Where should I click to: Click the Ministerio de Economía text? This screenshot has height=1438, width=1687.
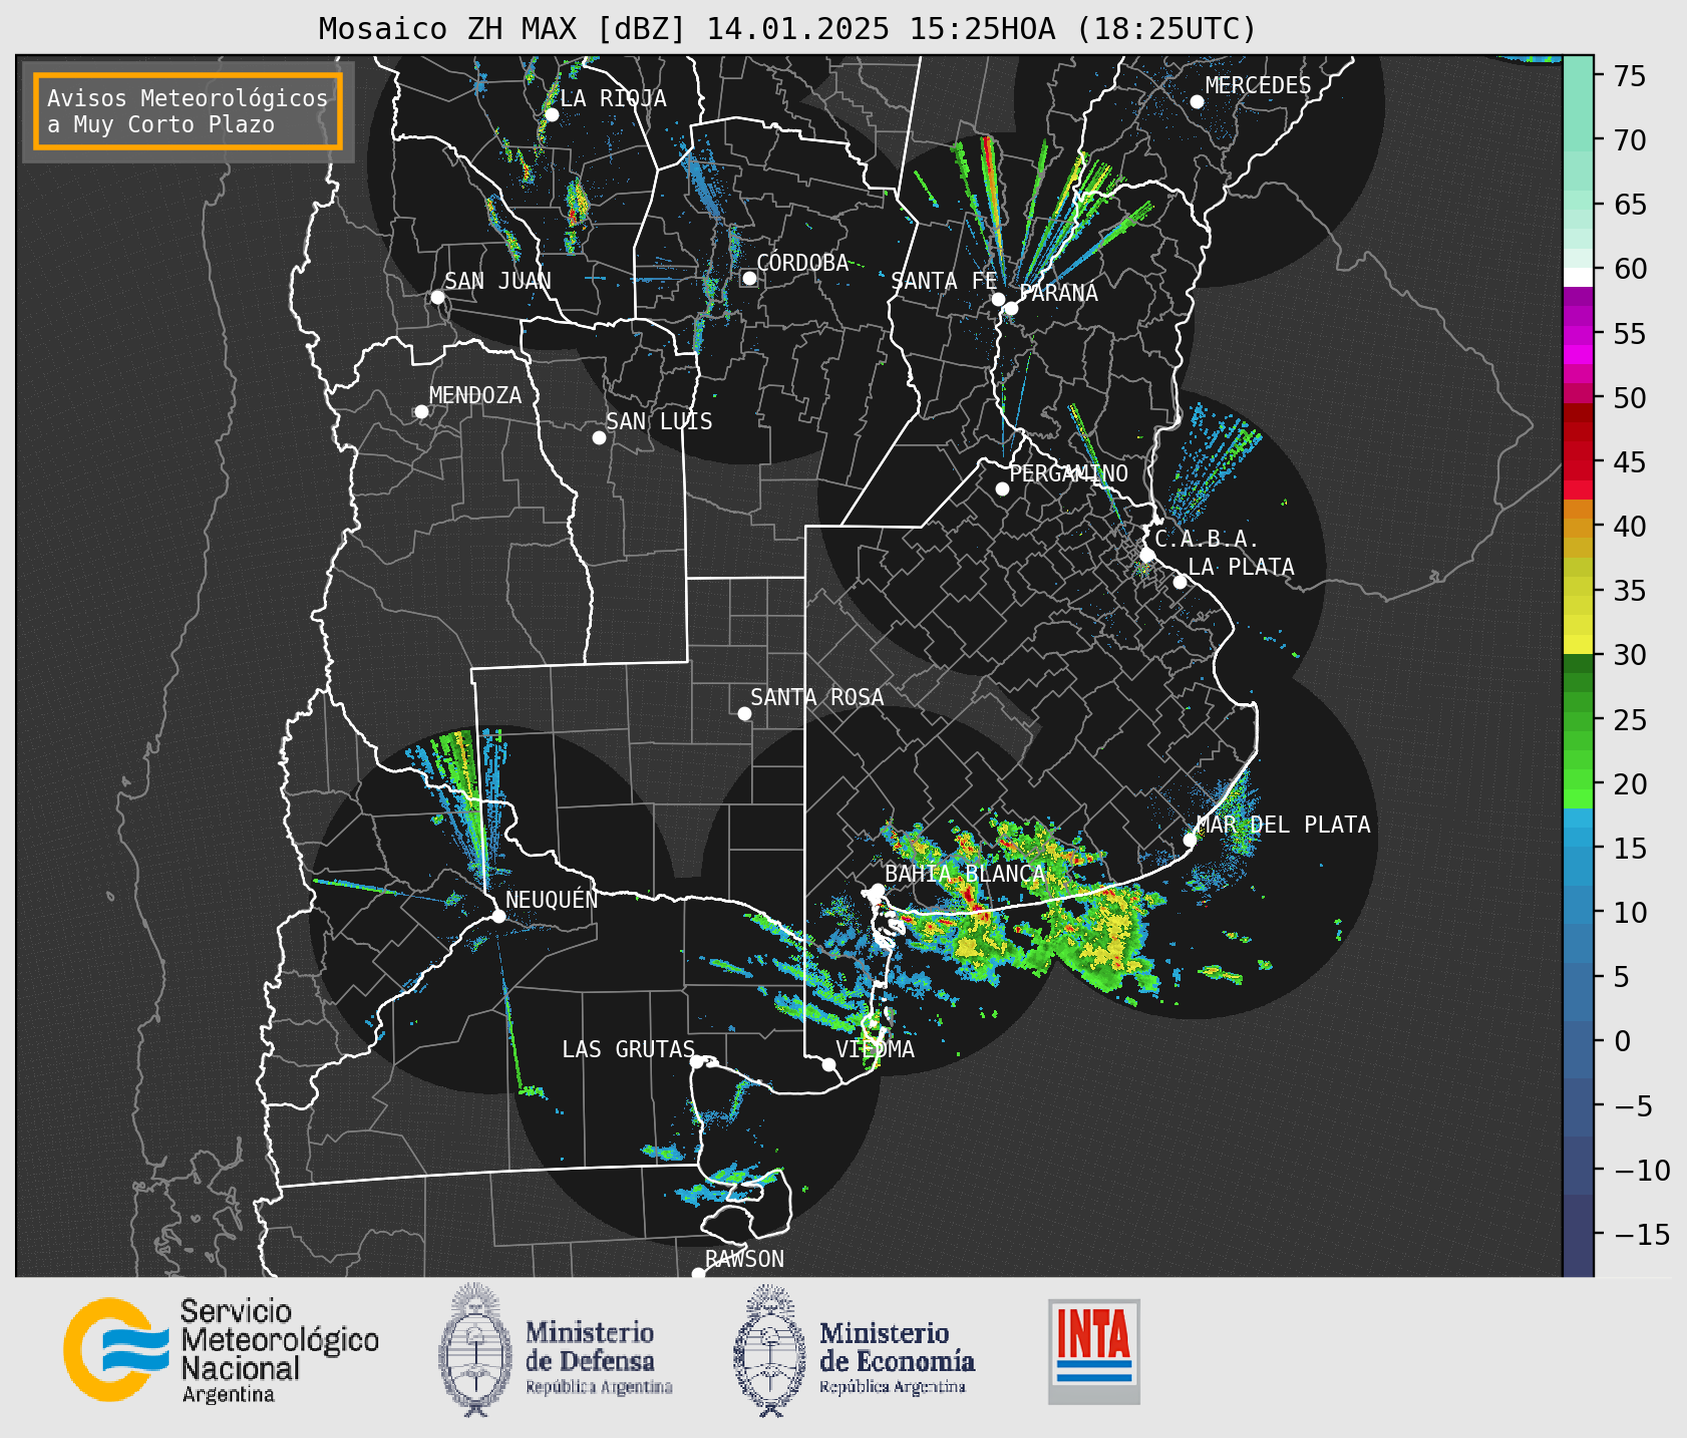coord(896,1357)
